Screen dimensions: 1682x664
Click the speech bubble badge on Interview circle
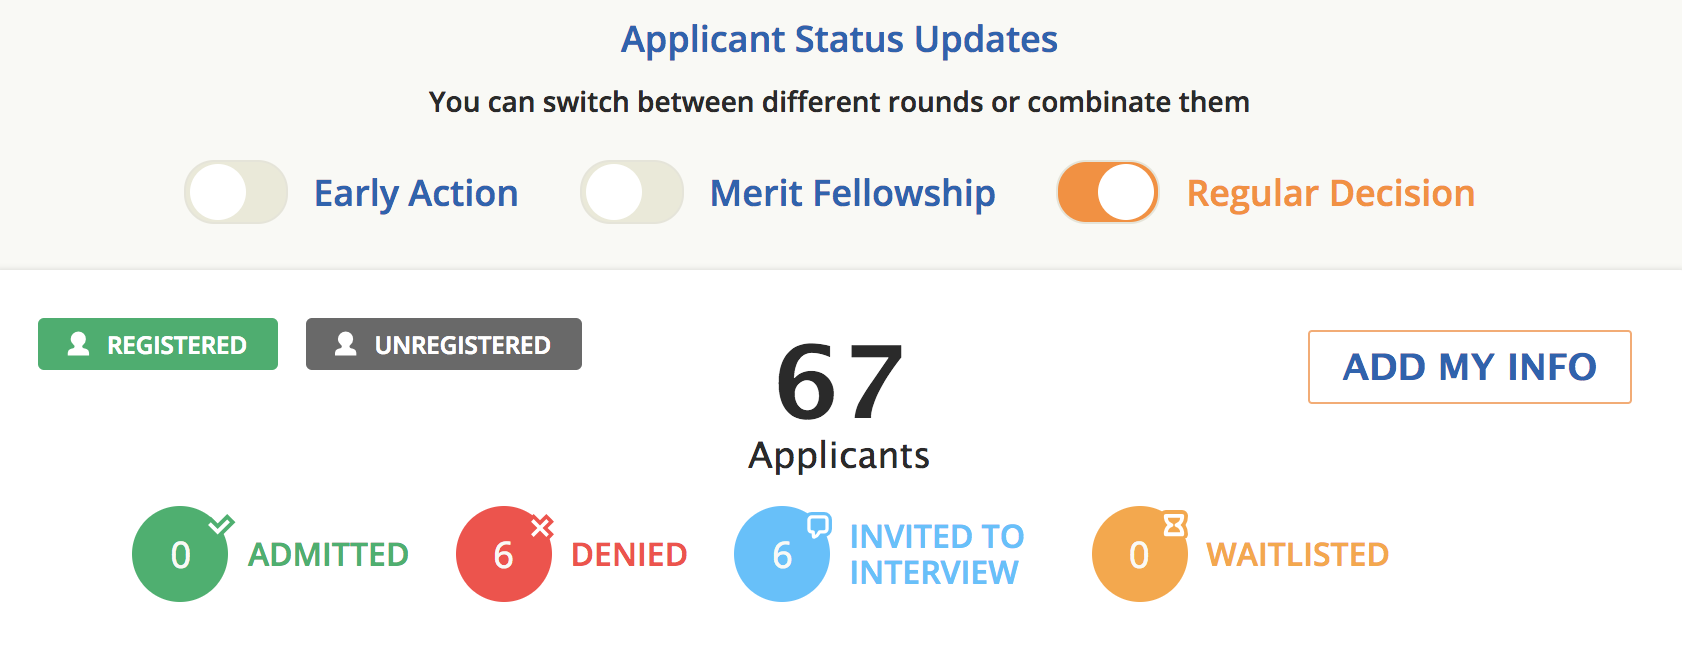tap(819, 525)
